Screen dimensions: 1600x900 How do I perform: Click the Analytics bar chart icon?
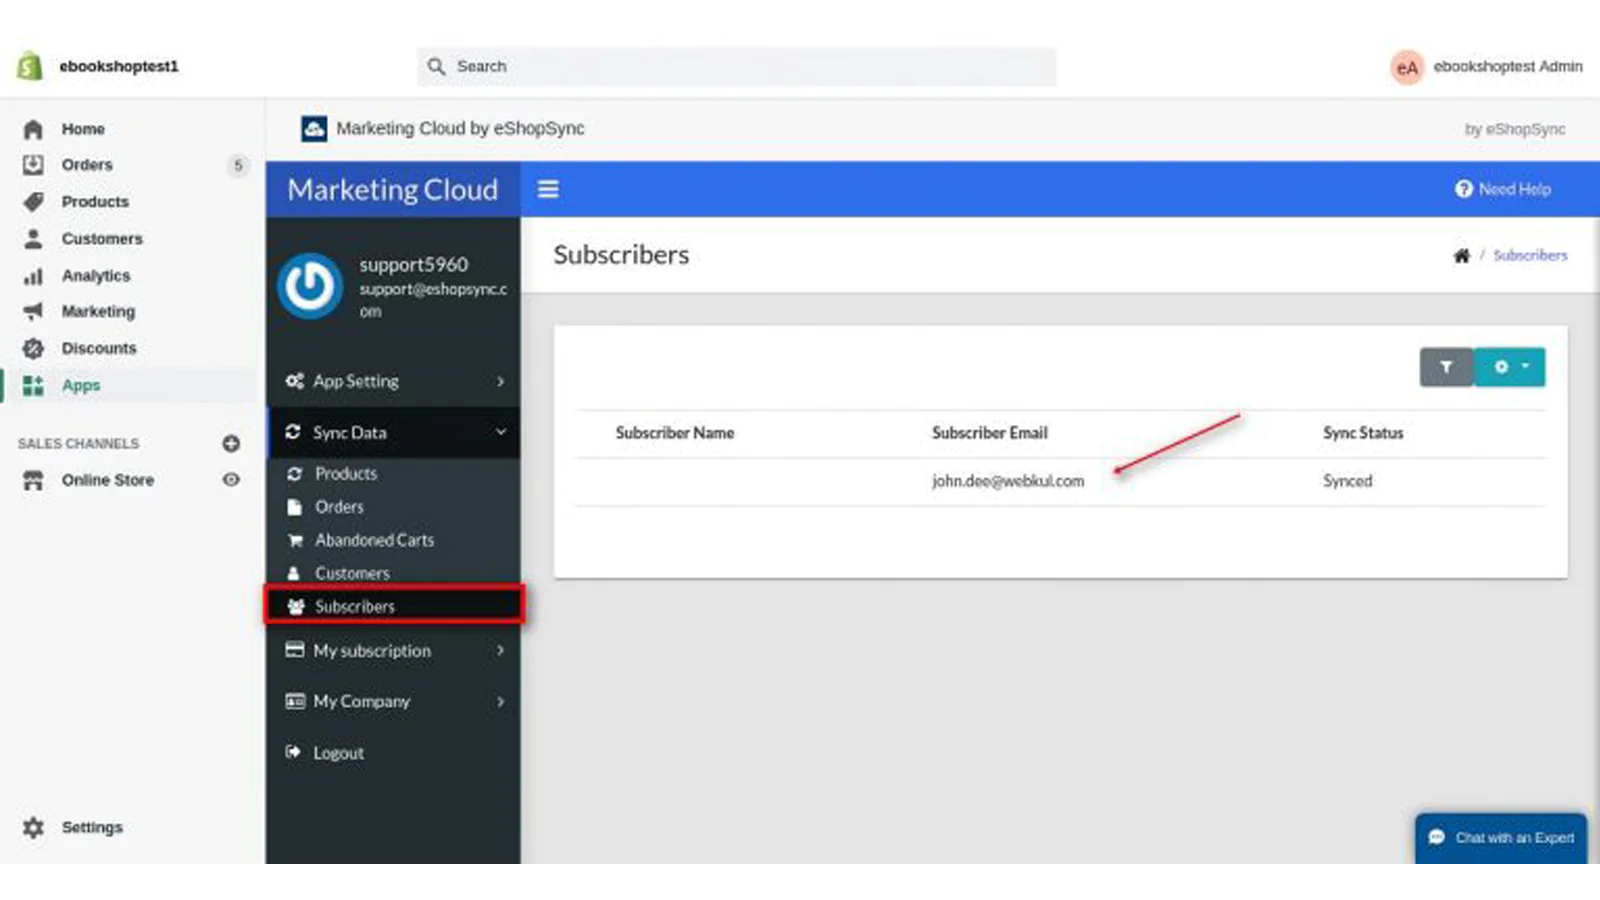pyautogui.click(x=33, y=276)
